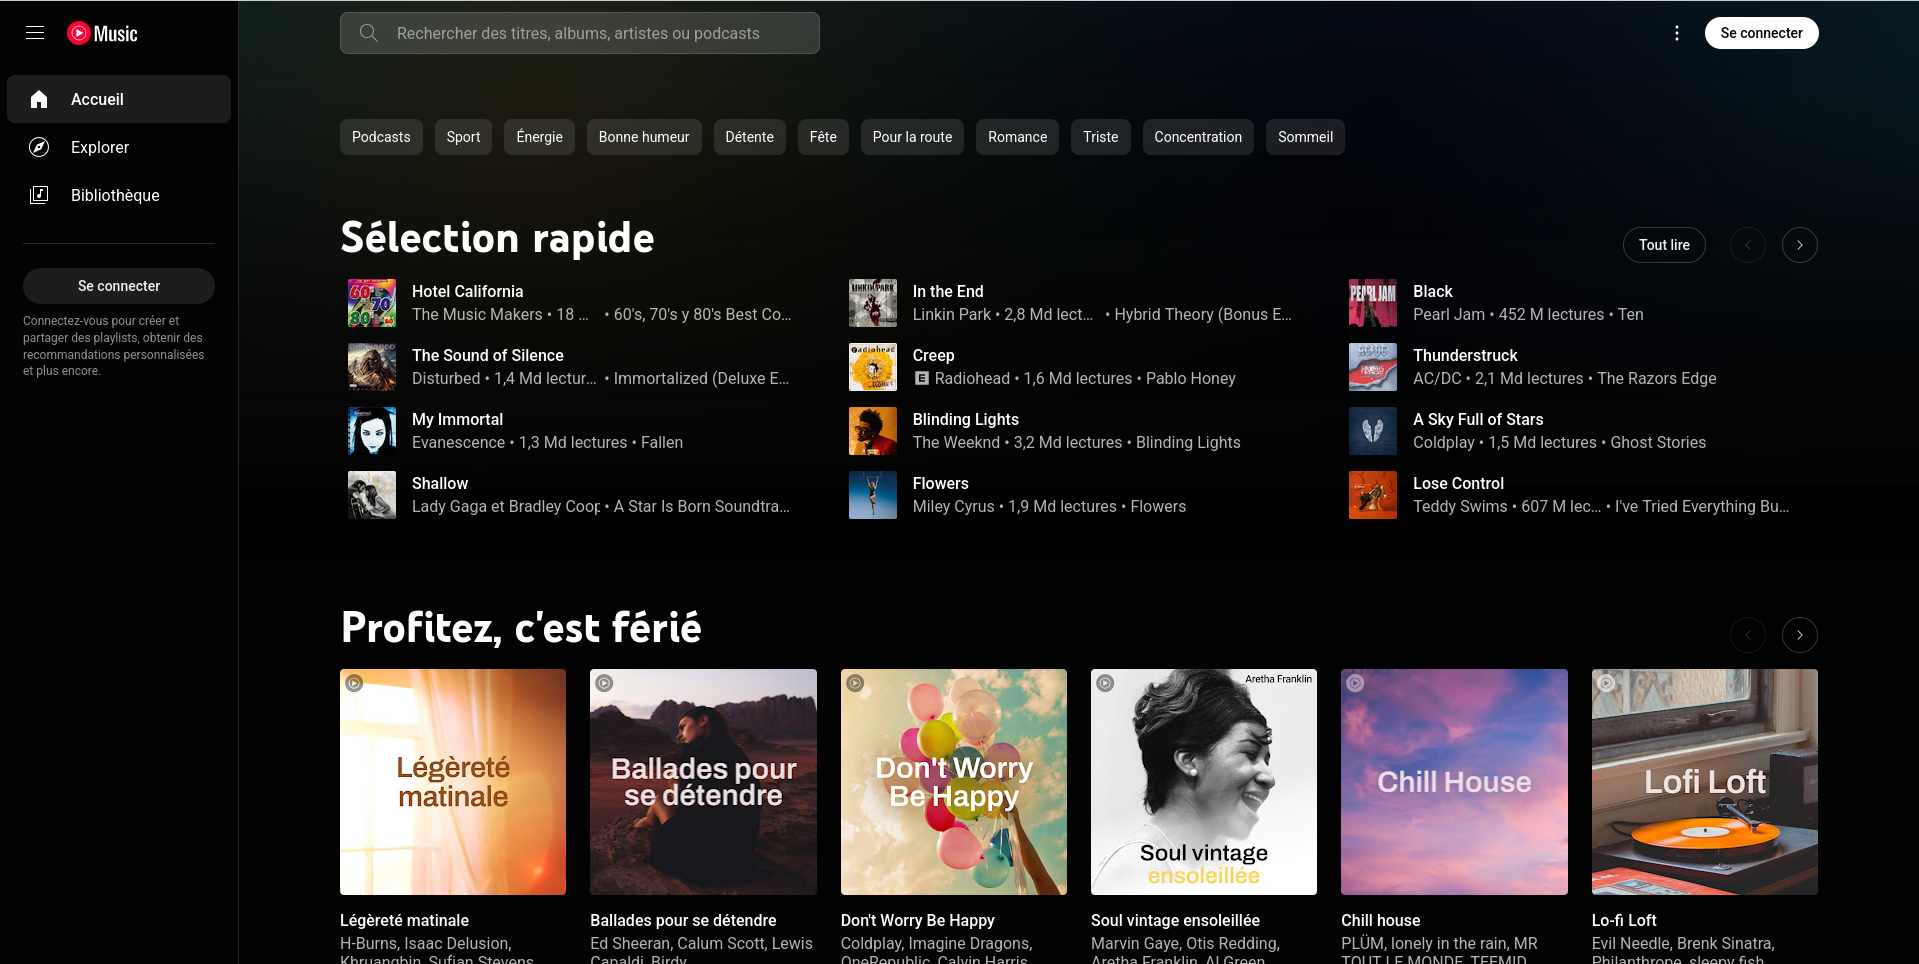
Task: Open Bibliothèque via the library icon
Action: [x=39, y=195]
